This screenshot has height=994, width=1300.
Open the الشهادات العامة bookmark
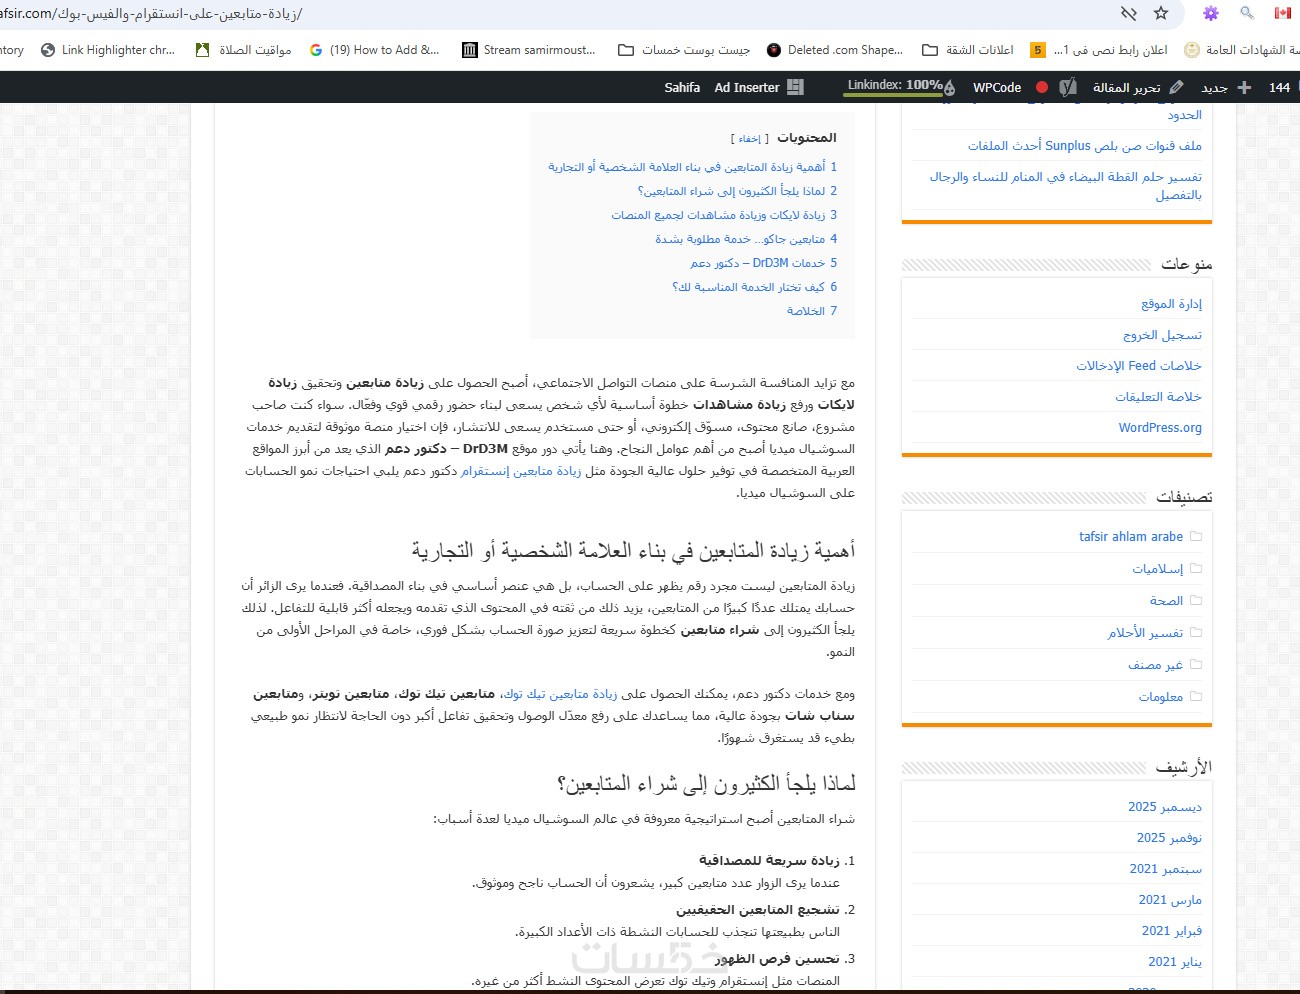pyautogui.click(x=1241, y=49)
